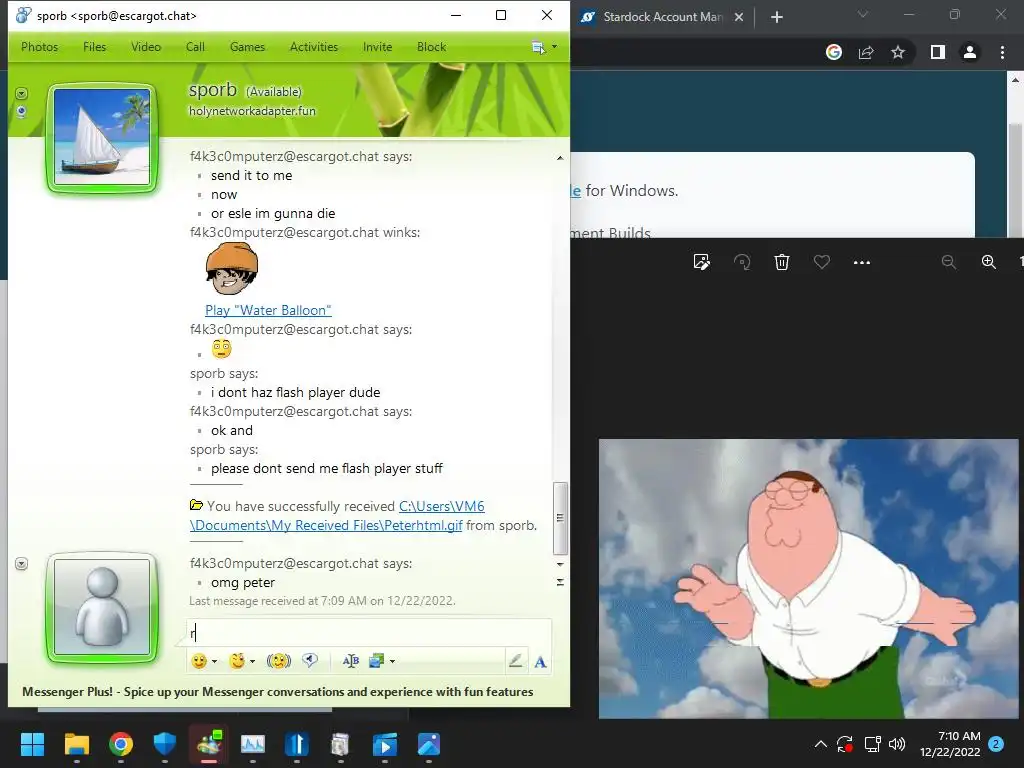Click your default gray avatar picture
Image resolution: width=1024 pixels, height=768 pixels.
(x=102, y=607)
